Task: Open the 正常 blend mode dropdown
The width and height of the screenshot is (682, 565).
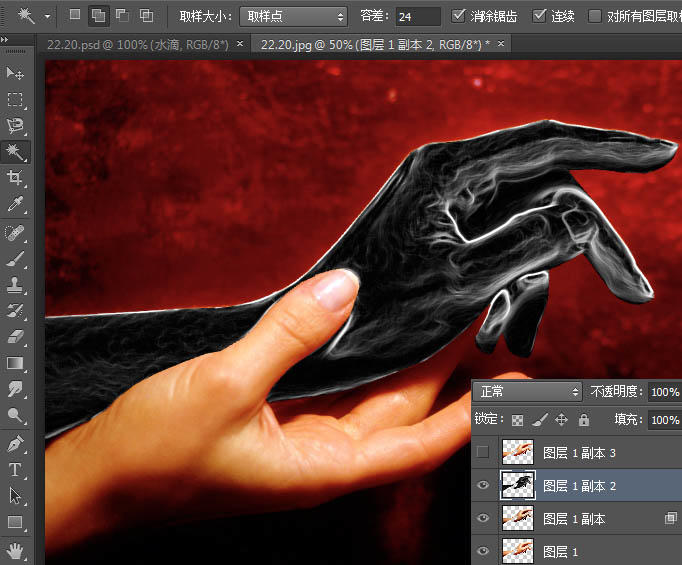Action: point(528,392)
